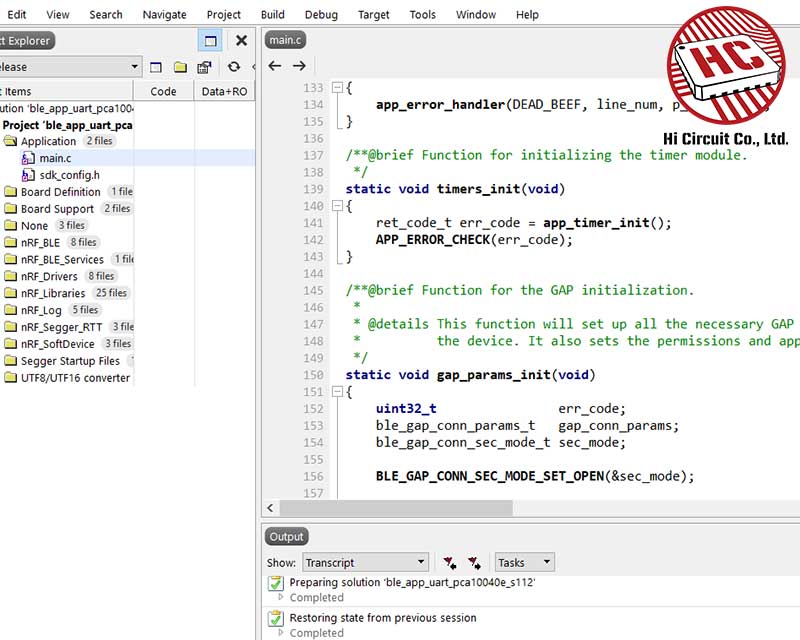Open the Build menu
The width and height of the screenshot is (800, 640).
[x=272, y=14]
